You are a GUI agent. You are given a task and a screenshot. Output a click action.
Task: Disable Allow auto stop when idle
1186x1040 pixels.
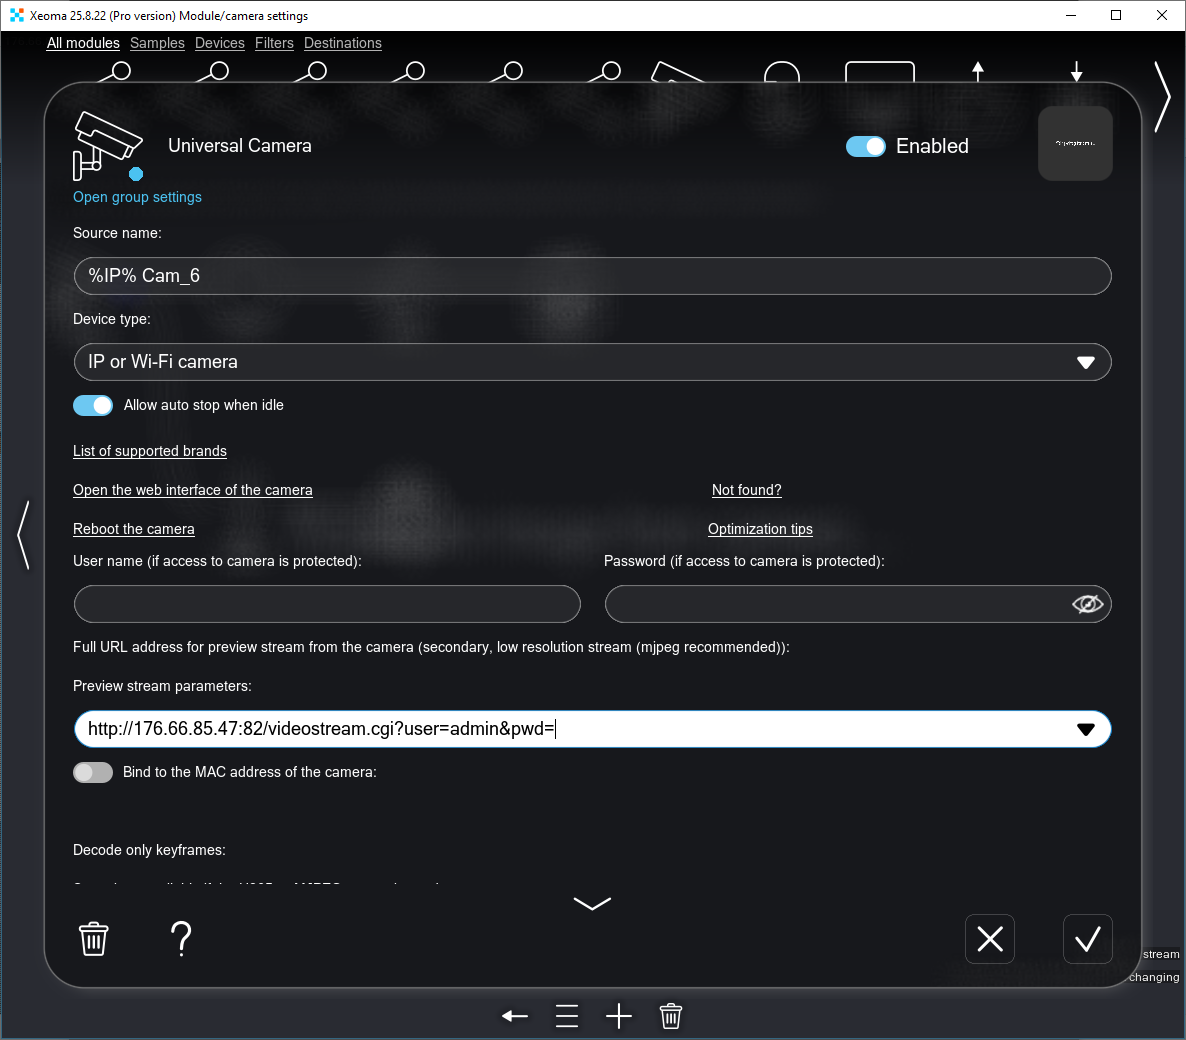pos(93,405)
